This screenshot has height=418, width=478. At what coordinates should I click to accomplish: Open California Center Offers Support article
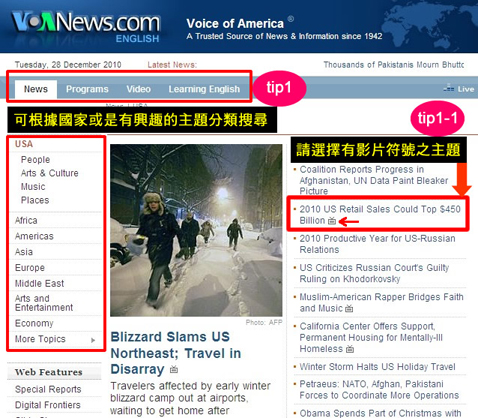click(371, 337)
